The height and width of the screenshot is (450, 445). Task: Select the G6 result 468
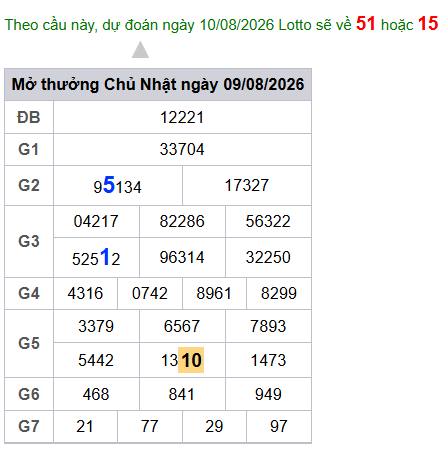click(96, 394)
